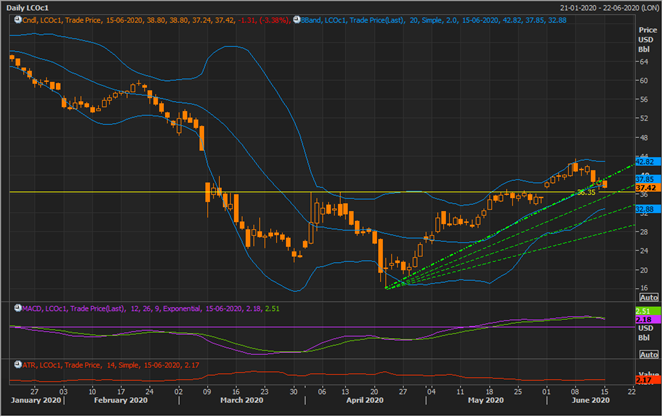The height and width of the screenshot is (417, 663).
Task: Click the Price USD Bbl axis title
Action: click(x=647, y=40)
